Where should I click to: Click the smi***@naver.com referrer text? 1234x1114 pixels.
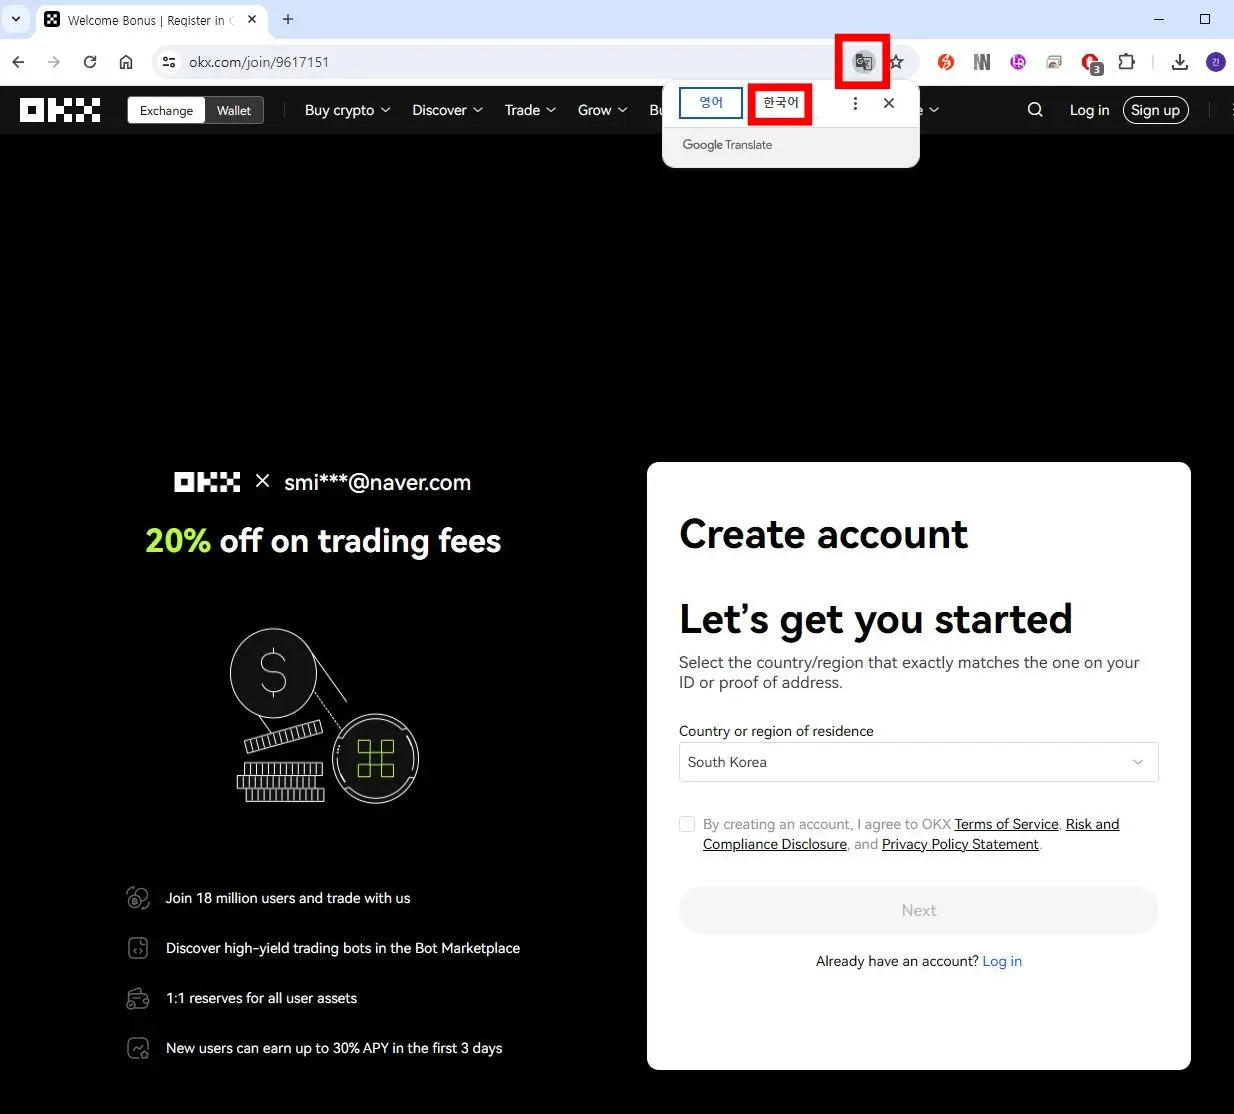(377, 482)
